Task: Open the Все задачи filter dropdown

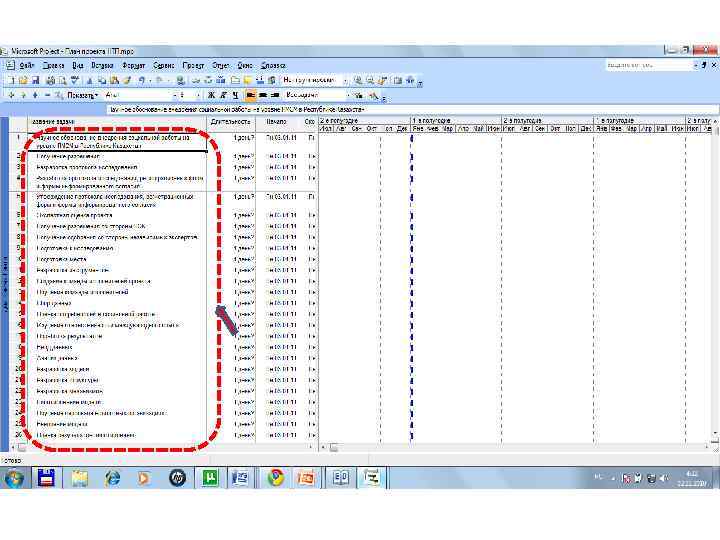Action: pyautogui.click(x=348, y=95)
